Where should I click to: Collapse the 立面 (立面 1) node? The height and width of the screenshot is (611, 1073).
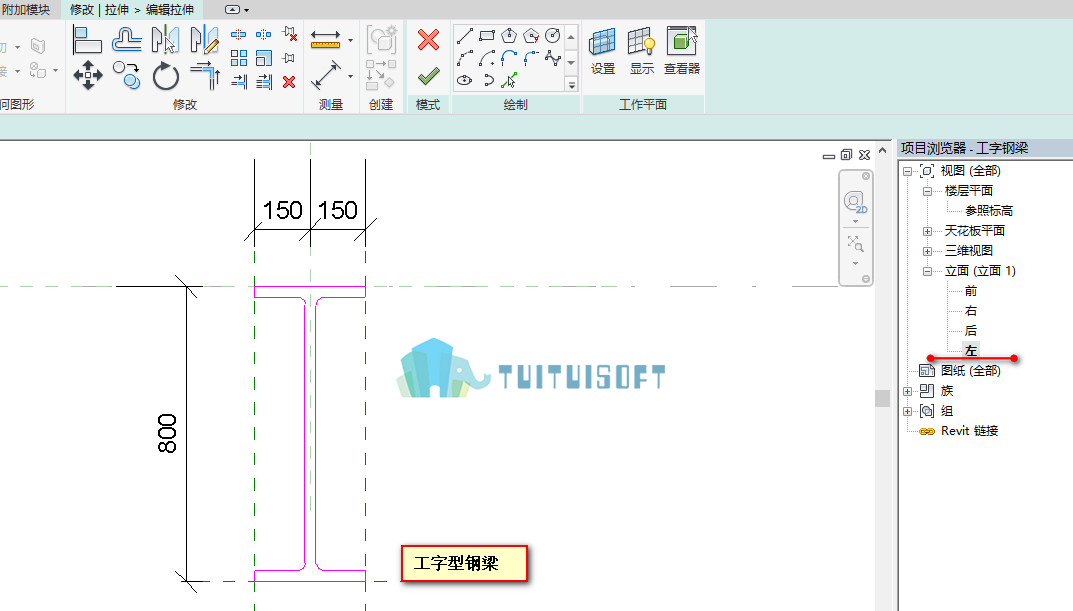pos(927,271)
